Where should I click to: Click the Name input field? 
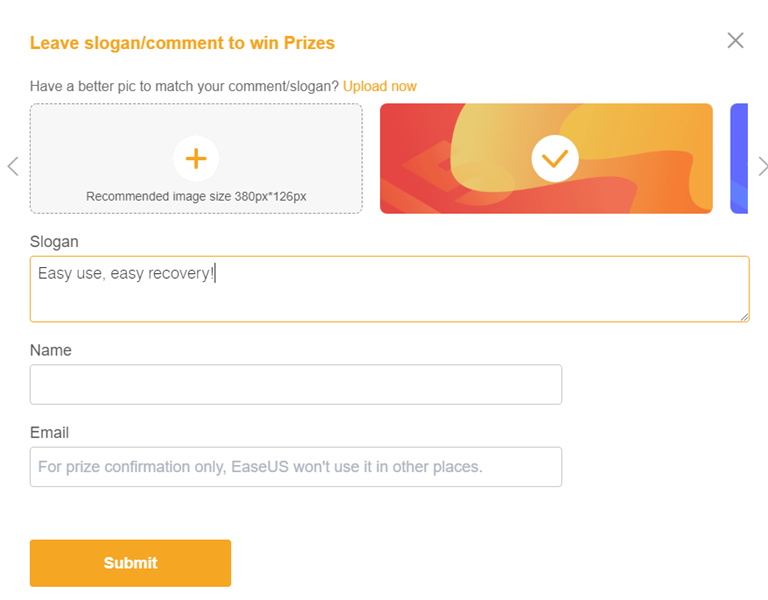[x=296, y=384]
